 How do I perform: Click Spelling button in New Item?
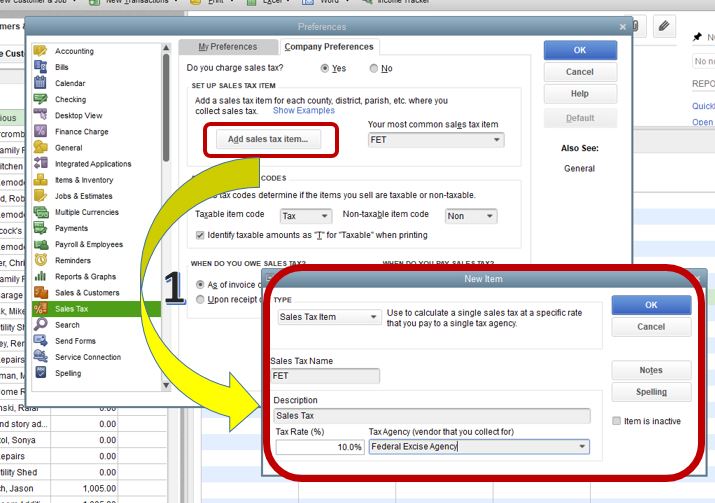(x=651, y=392)
